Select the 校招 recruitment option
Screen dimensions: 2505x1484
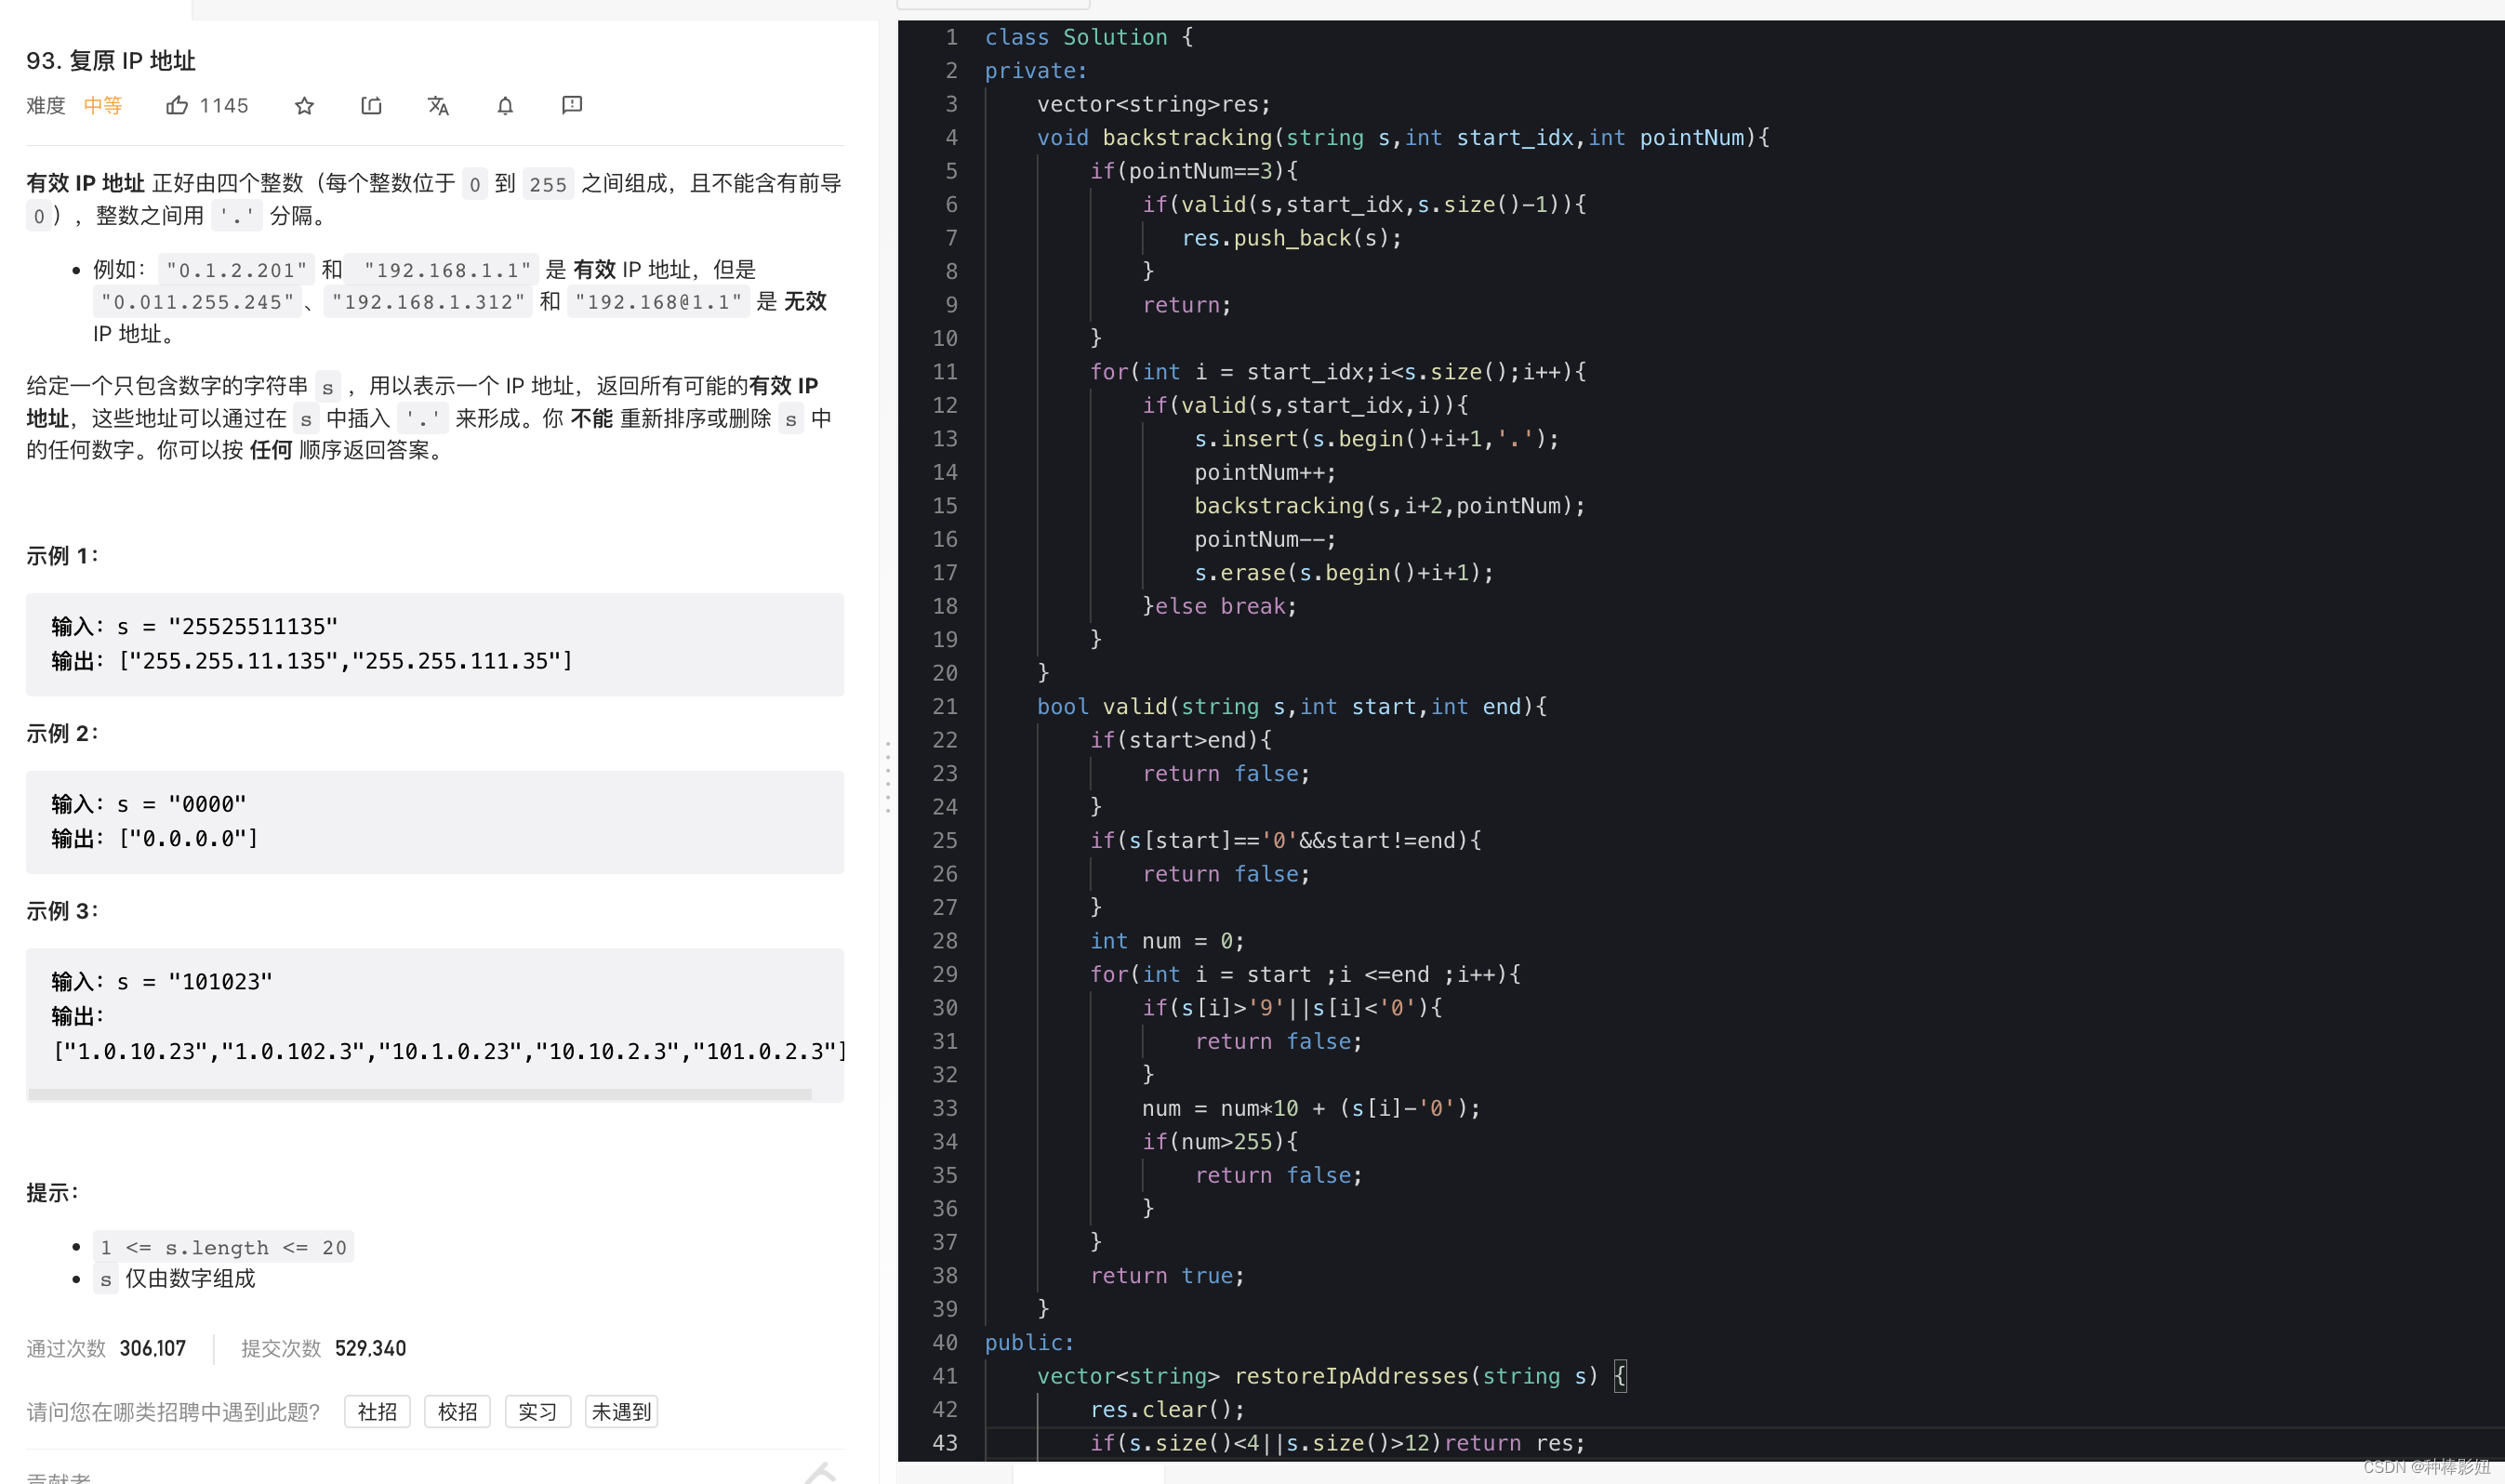point(457,1411)
